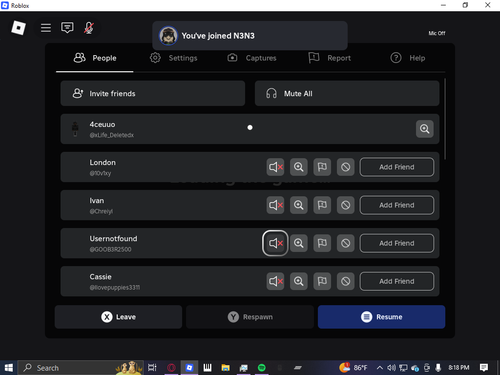Click the Mic Off label
500x375 pixels.
point(437,33)
